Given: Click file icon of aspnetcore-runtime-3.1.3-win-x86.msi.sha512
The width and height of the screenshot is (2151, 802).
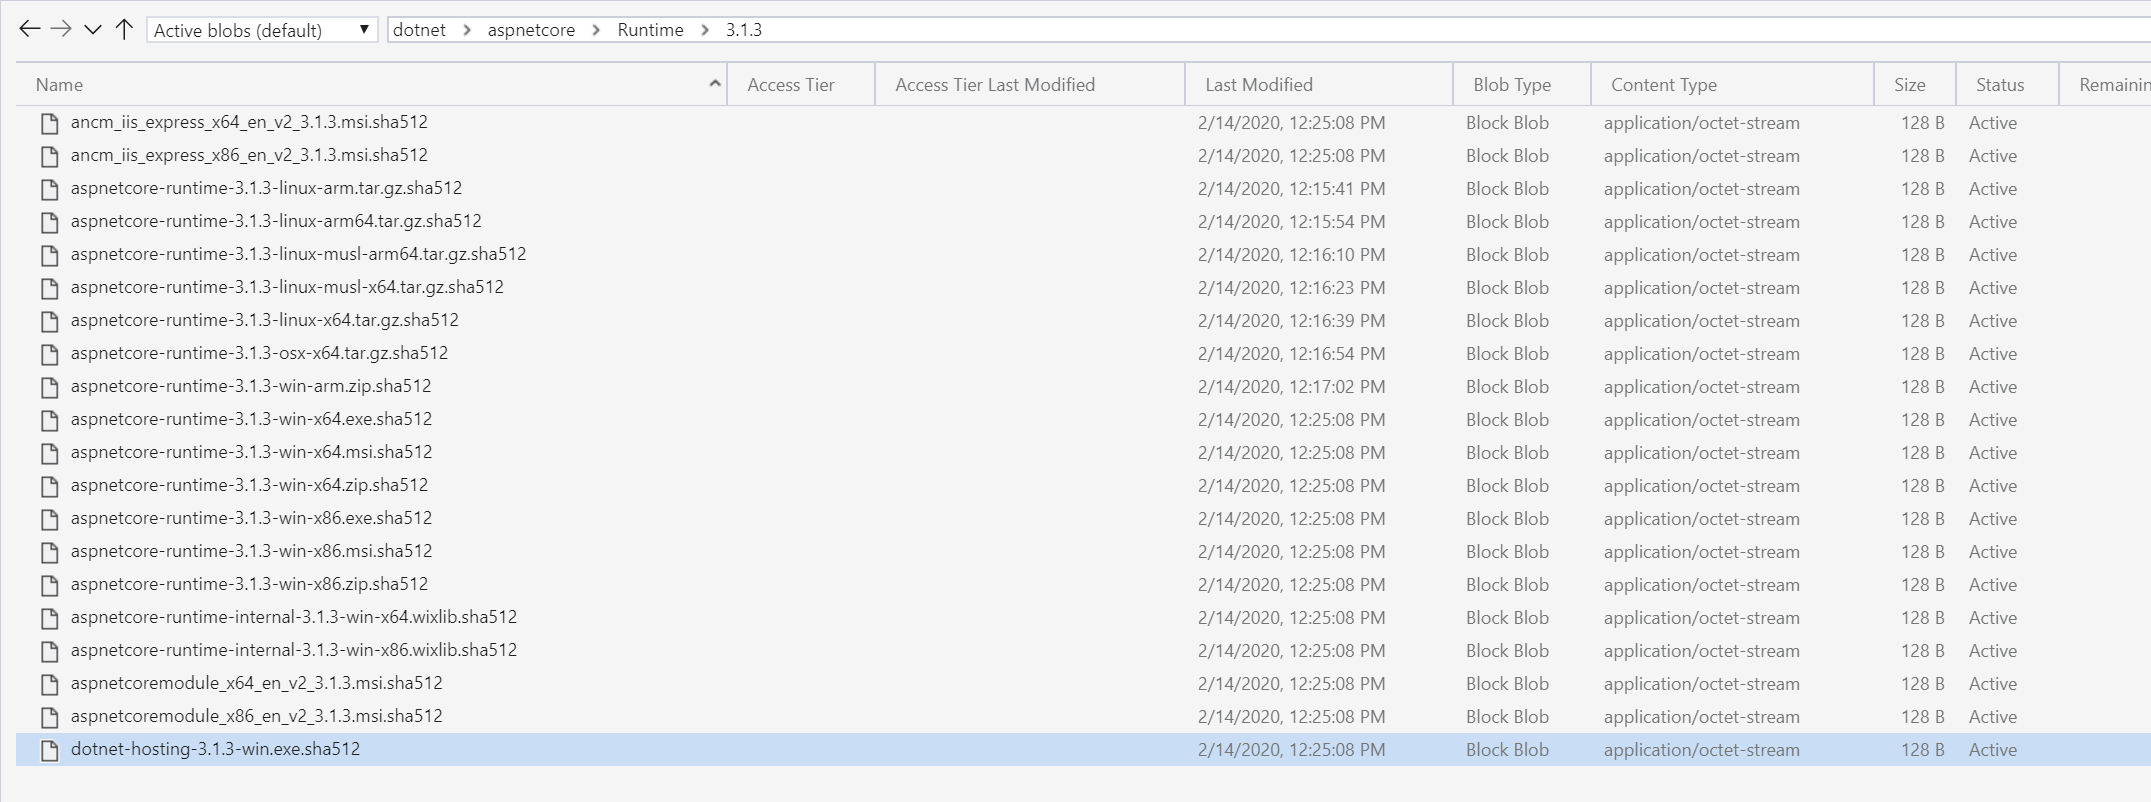Looking at the screenshot, I should 49,552.
